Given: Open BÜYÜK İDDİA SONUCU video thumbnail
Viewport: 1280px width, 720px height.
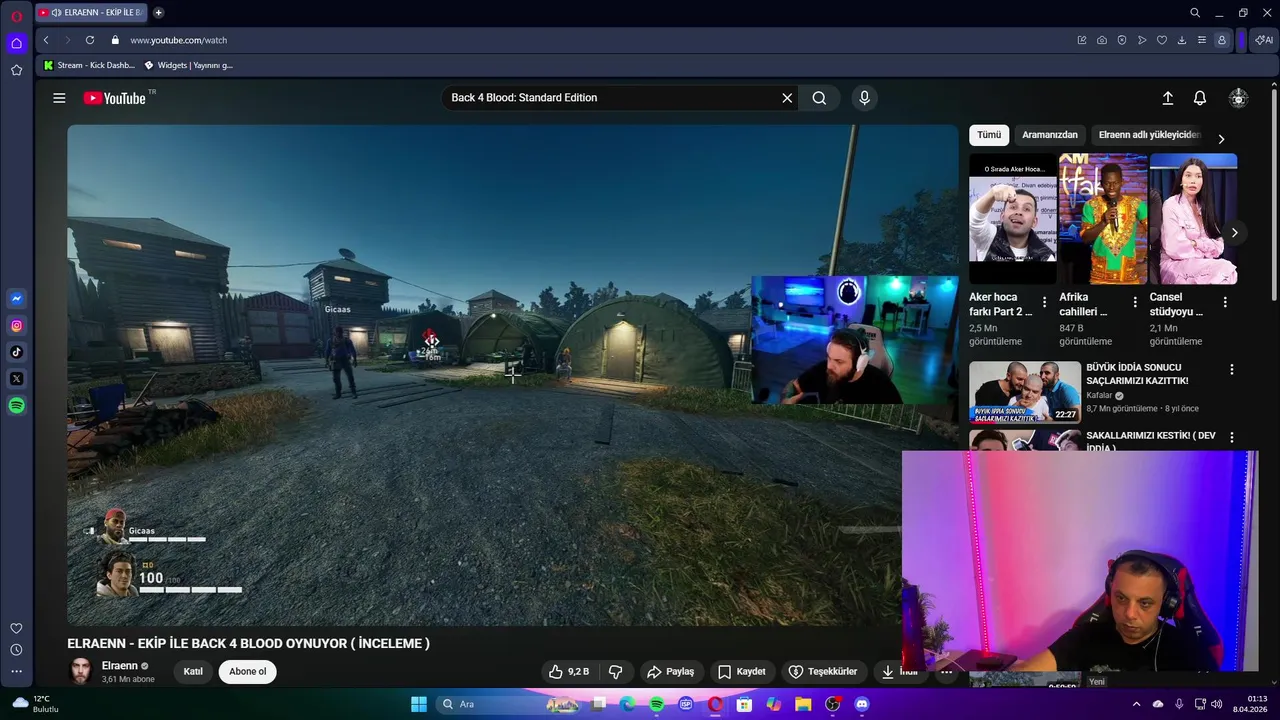Looking at the screenshot, I should [1024, 392].
